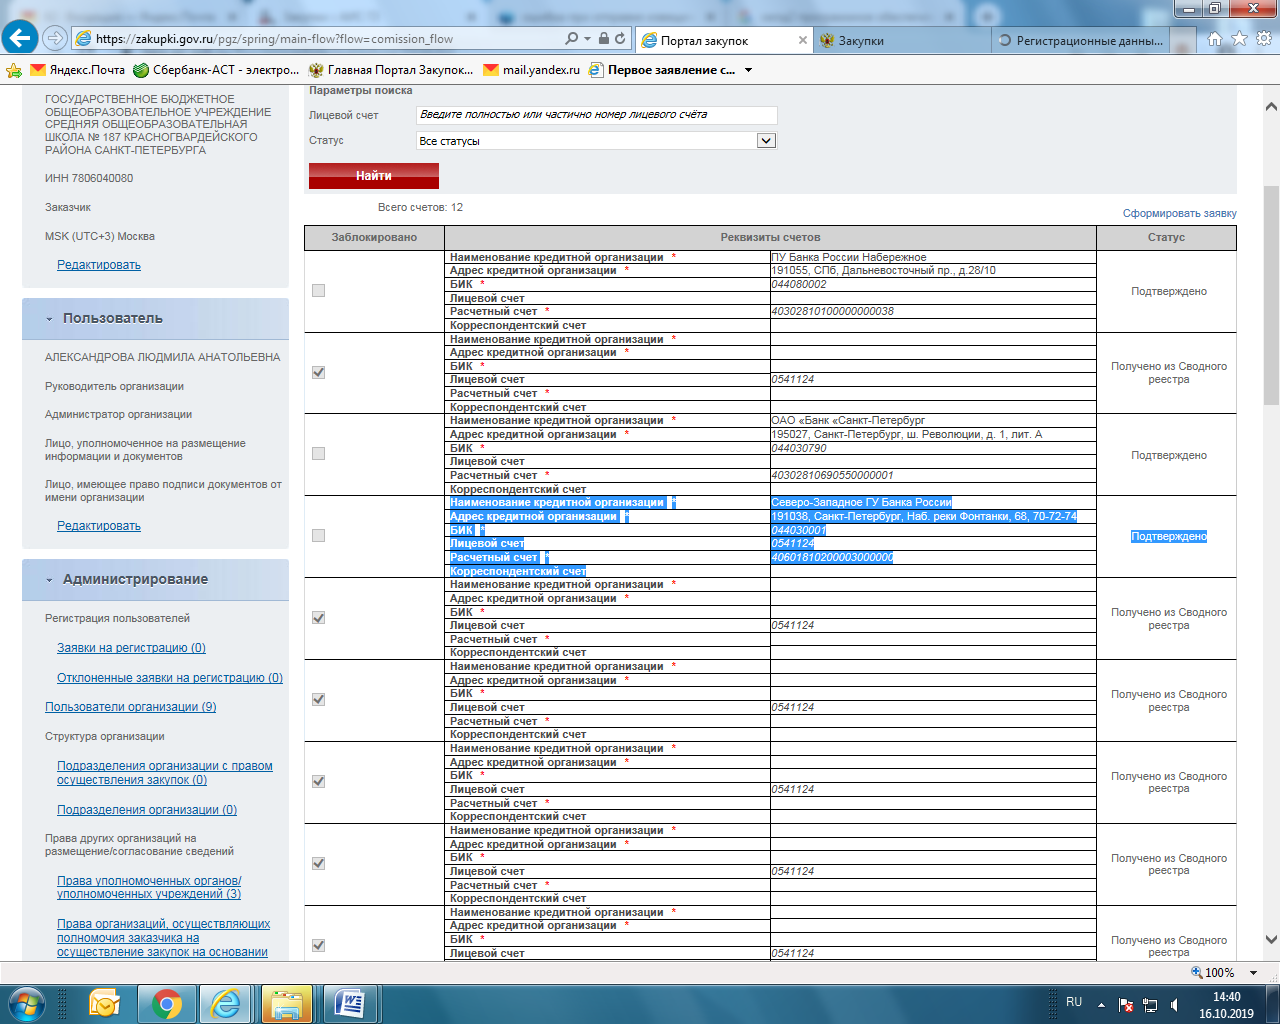Image resolution: width=1280 pixels, height=1024 pixels.
Task: Toggle blocked checkbox for Северо-Западное ГУ Банка России
Action: click(x=318, y=536)
